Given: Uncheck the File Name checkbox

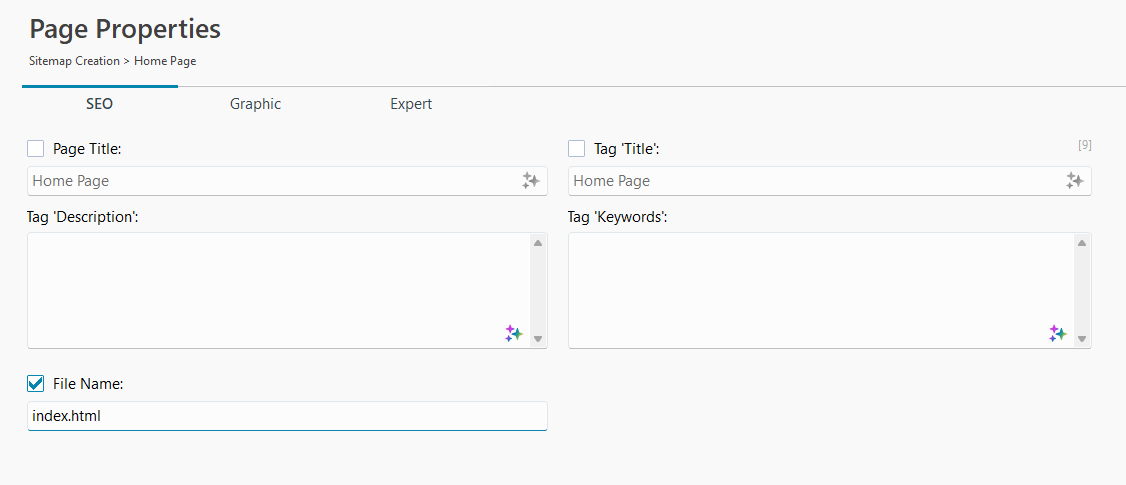Looking at the screenshot, I should pos(36,384).
